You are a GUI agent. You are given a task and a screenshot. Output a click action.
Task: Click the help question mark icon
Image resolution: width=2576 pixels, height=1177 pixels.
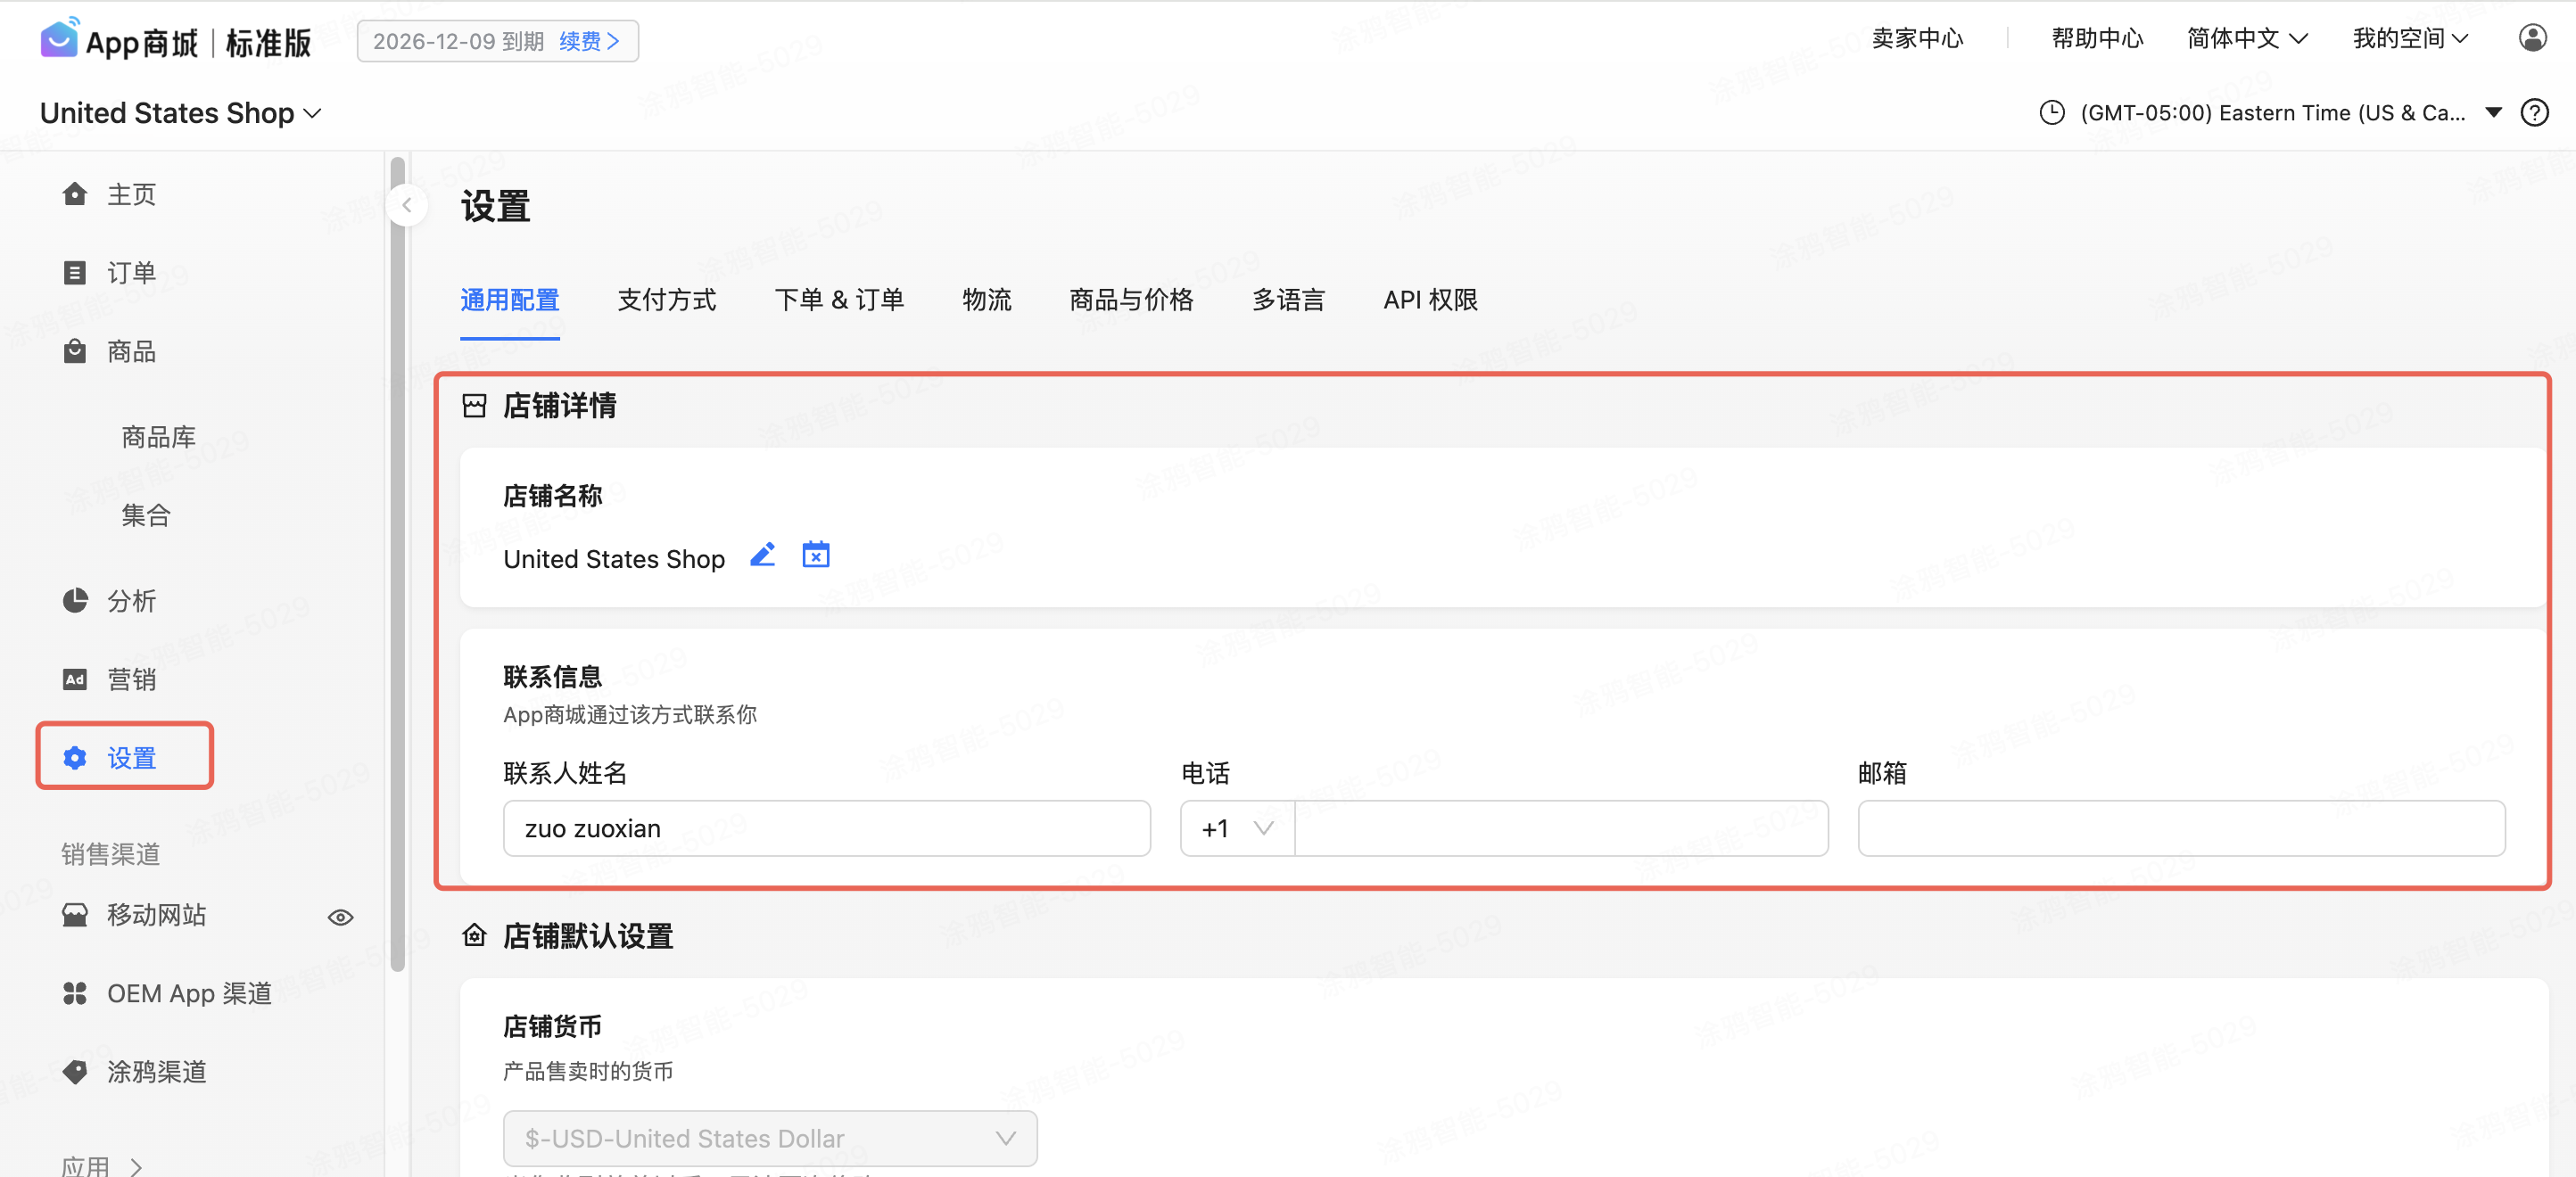tap(2534, 113)
